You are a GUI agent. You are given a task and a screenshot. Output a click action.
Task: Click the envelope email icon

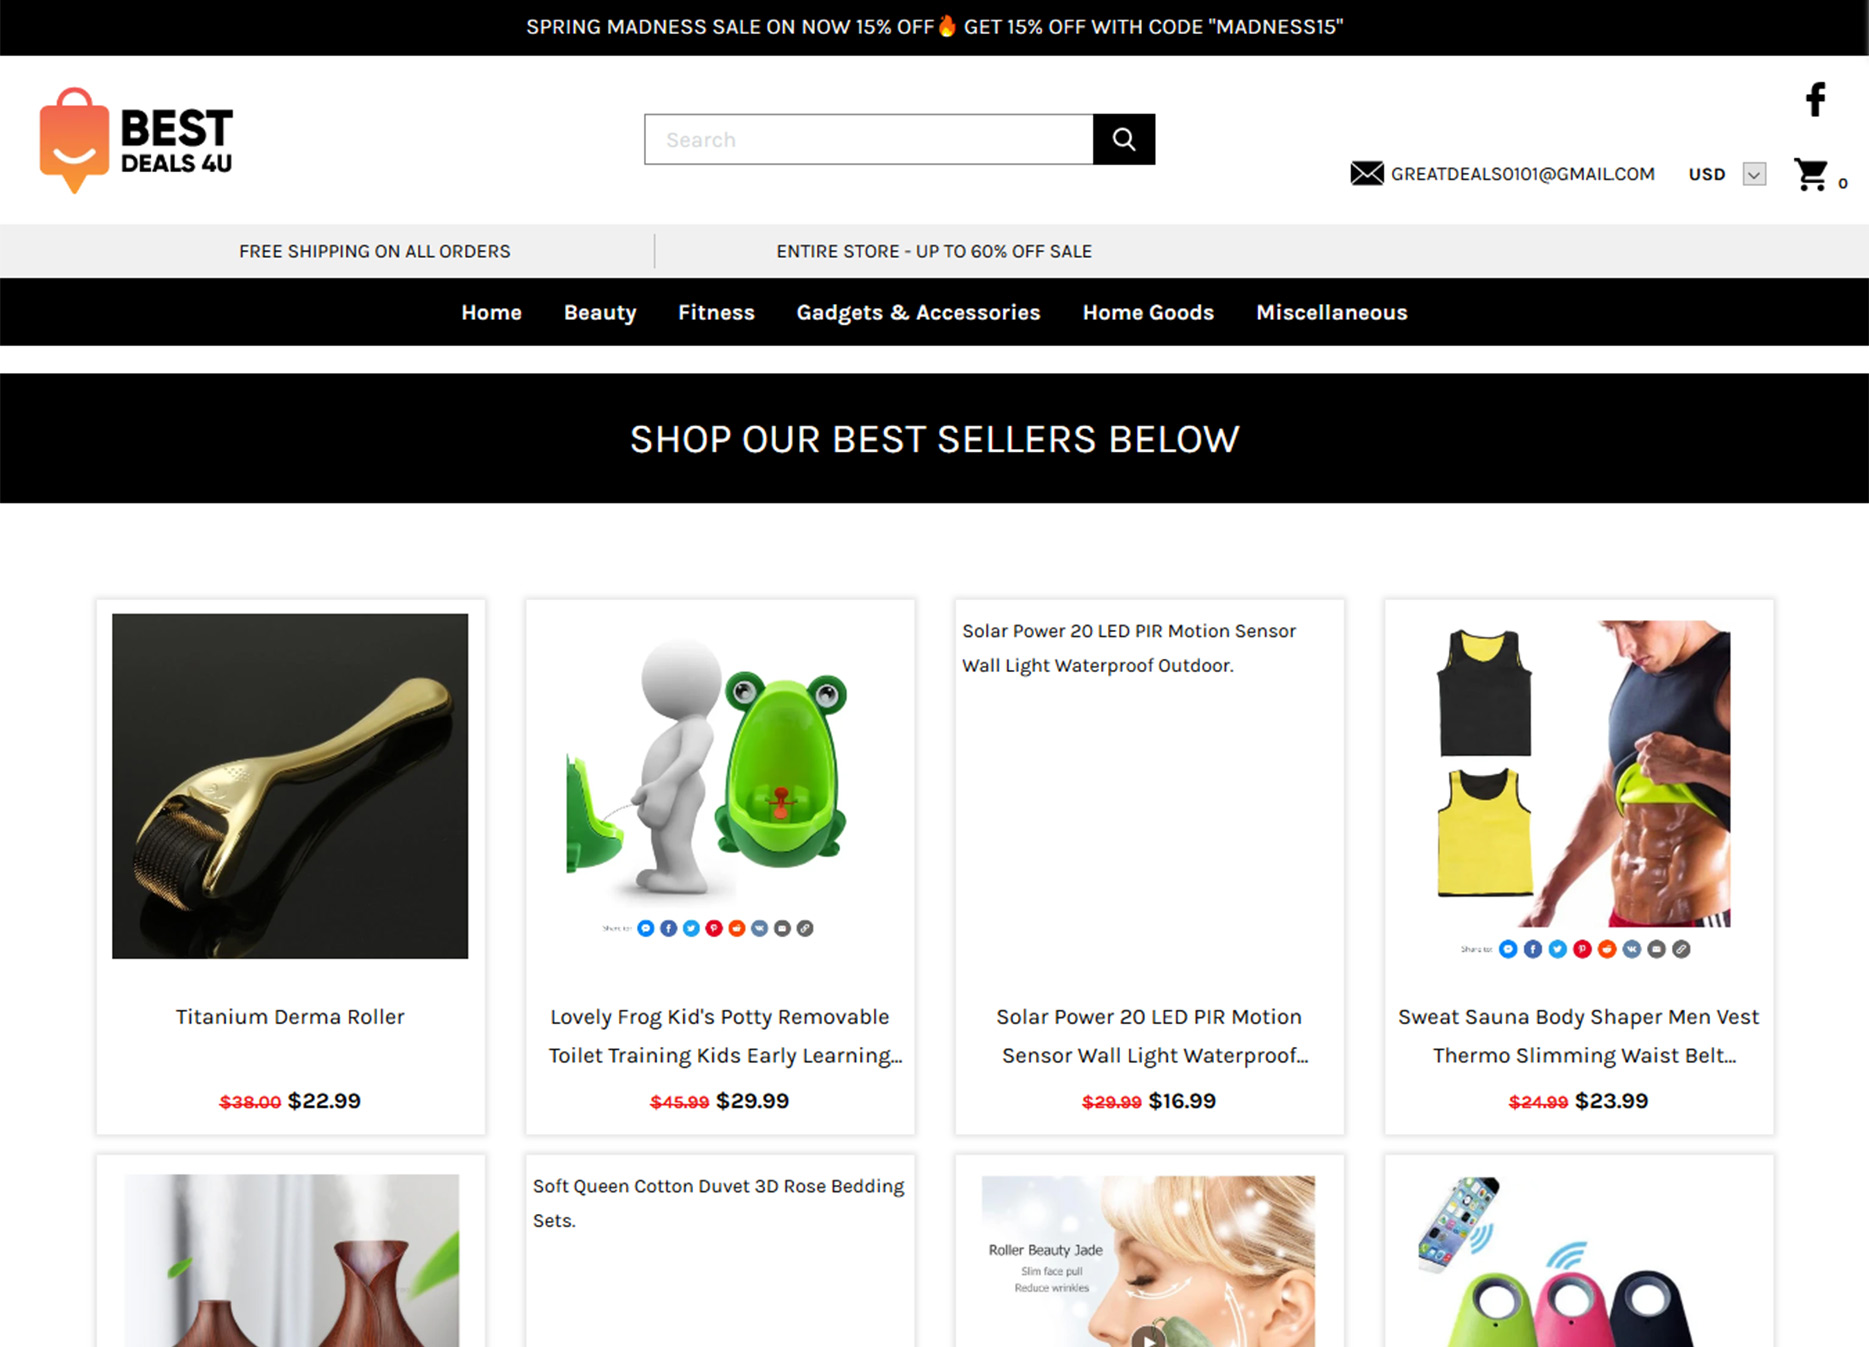pyautogui.click(x=1367, y=173)
